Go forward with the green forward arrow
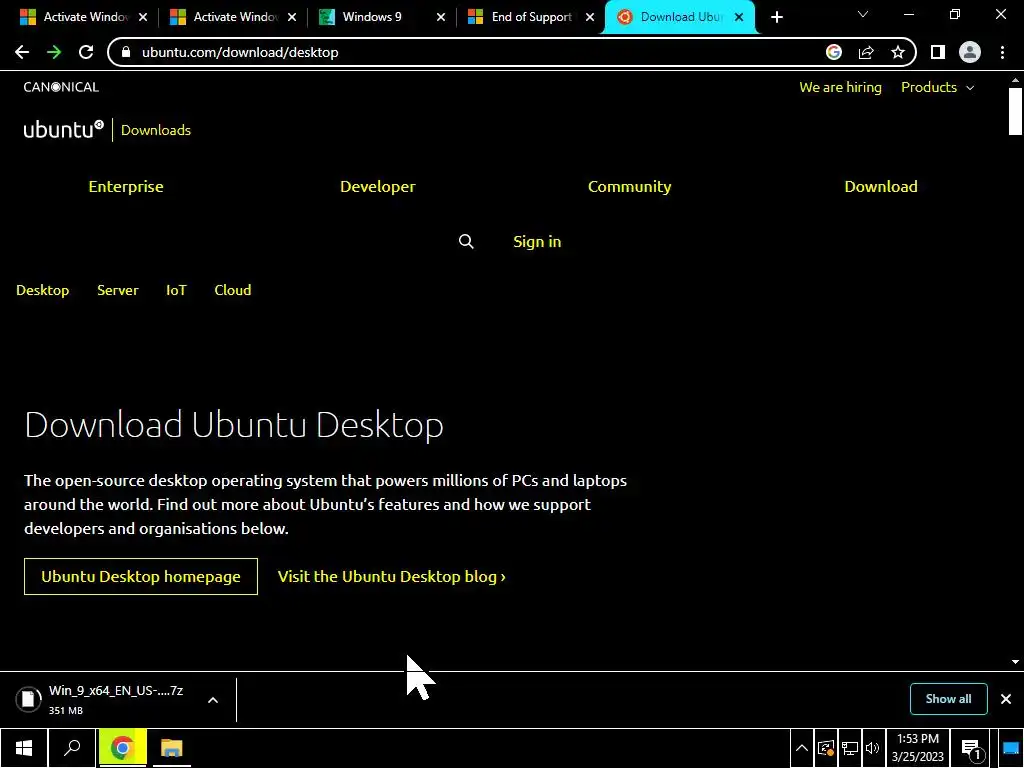Screen dimensions: 1024x768 54,52
